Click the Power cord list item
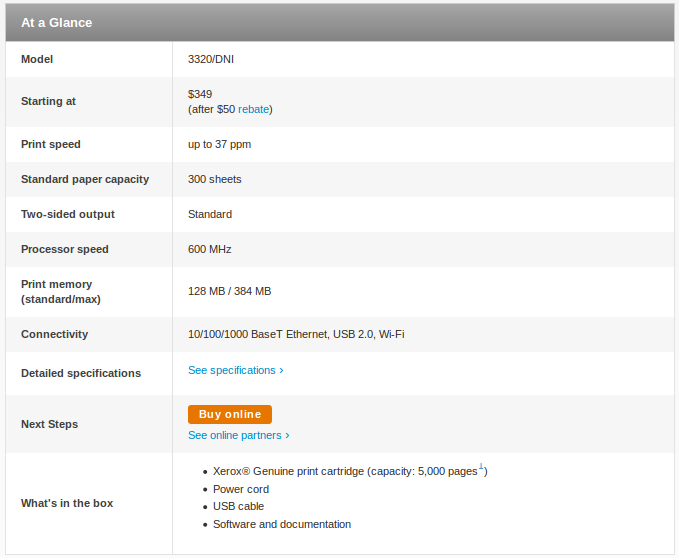 (240, 489)
